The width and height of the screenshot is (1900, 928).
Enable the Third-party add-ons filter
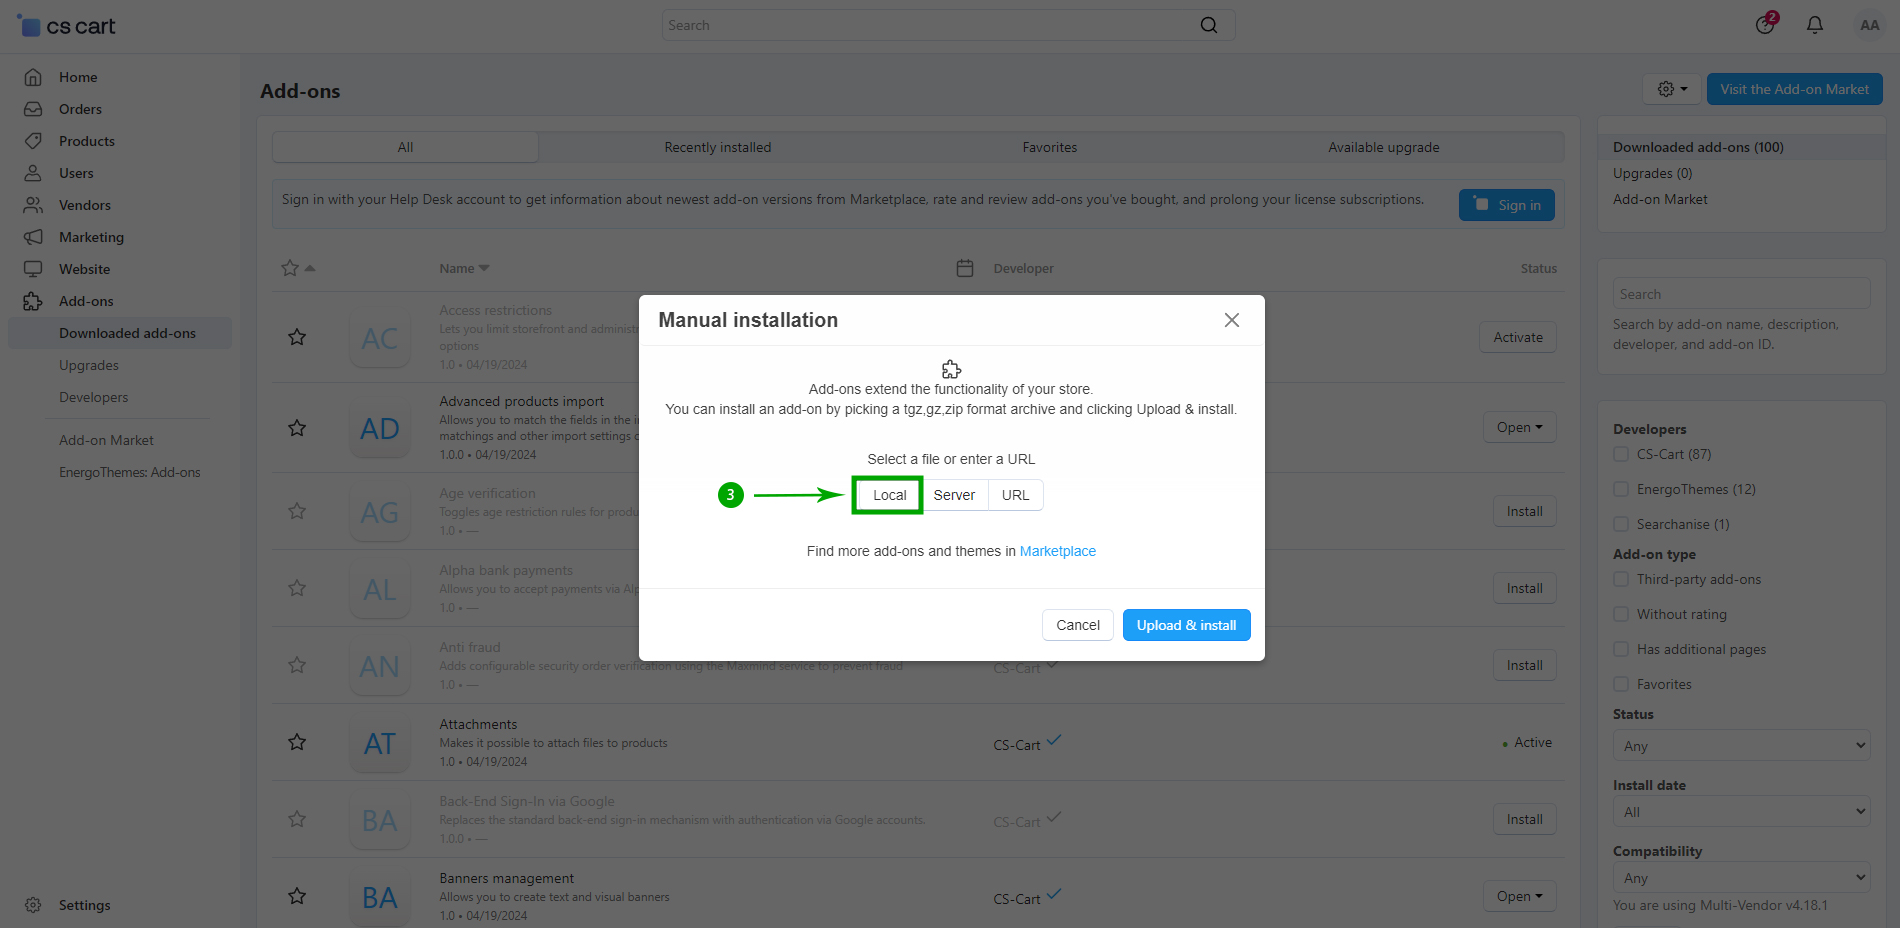pos(1621,579)
